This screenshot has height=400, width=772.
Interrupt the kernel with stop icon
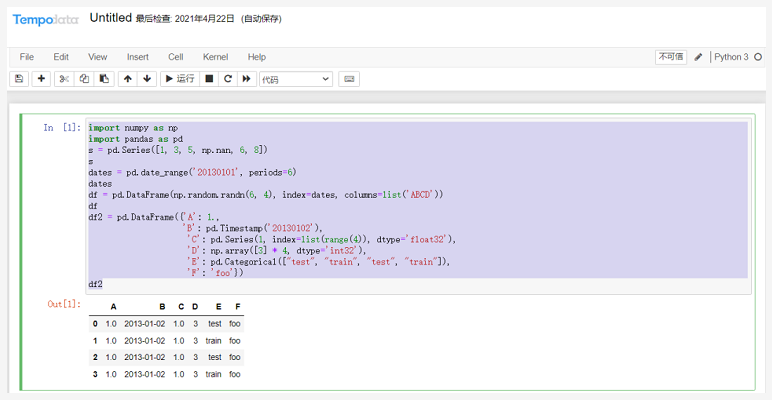[x=209, y=79]
